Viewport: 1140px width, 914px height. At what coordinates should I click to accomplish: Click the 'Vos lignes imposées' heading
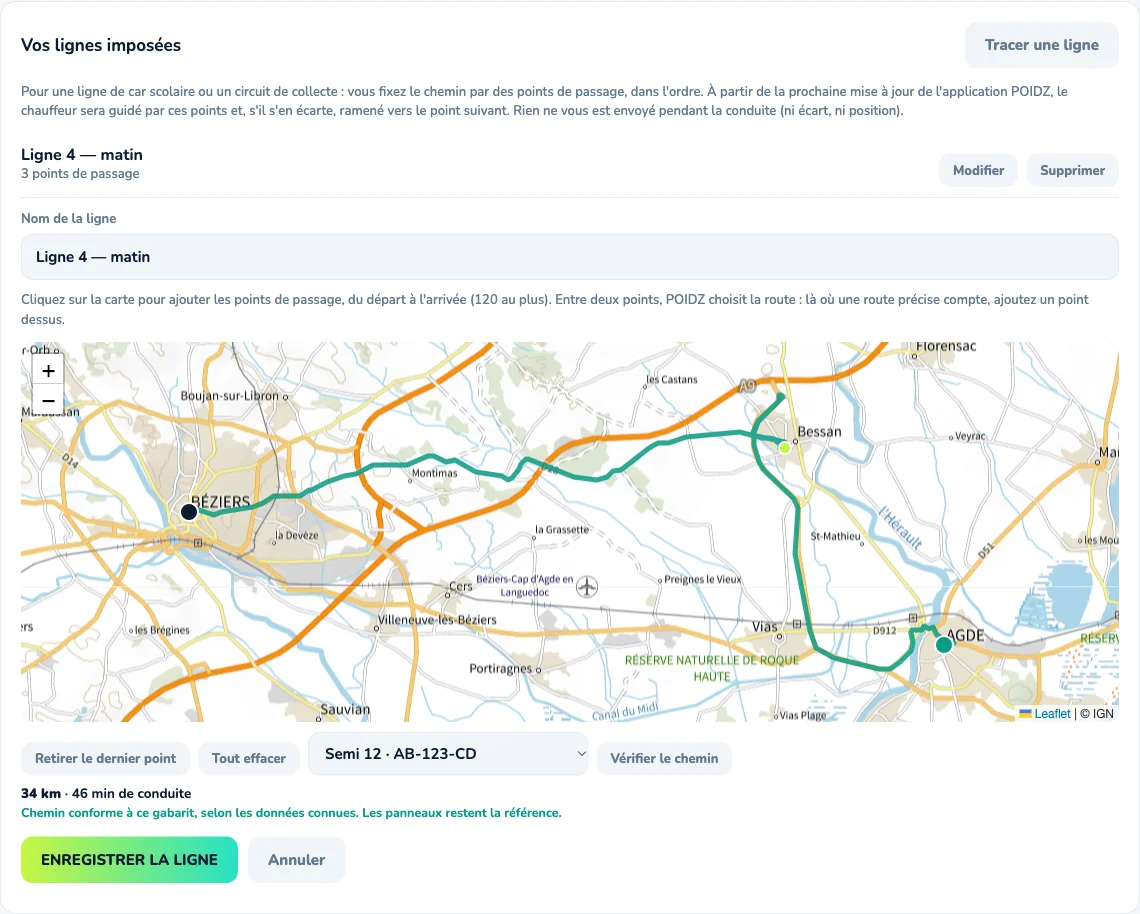point(101,45)
